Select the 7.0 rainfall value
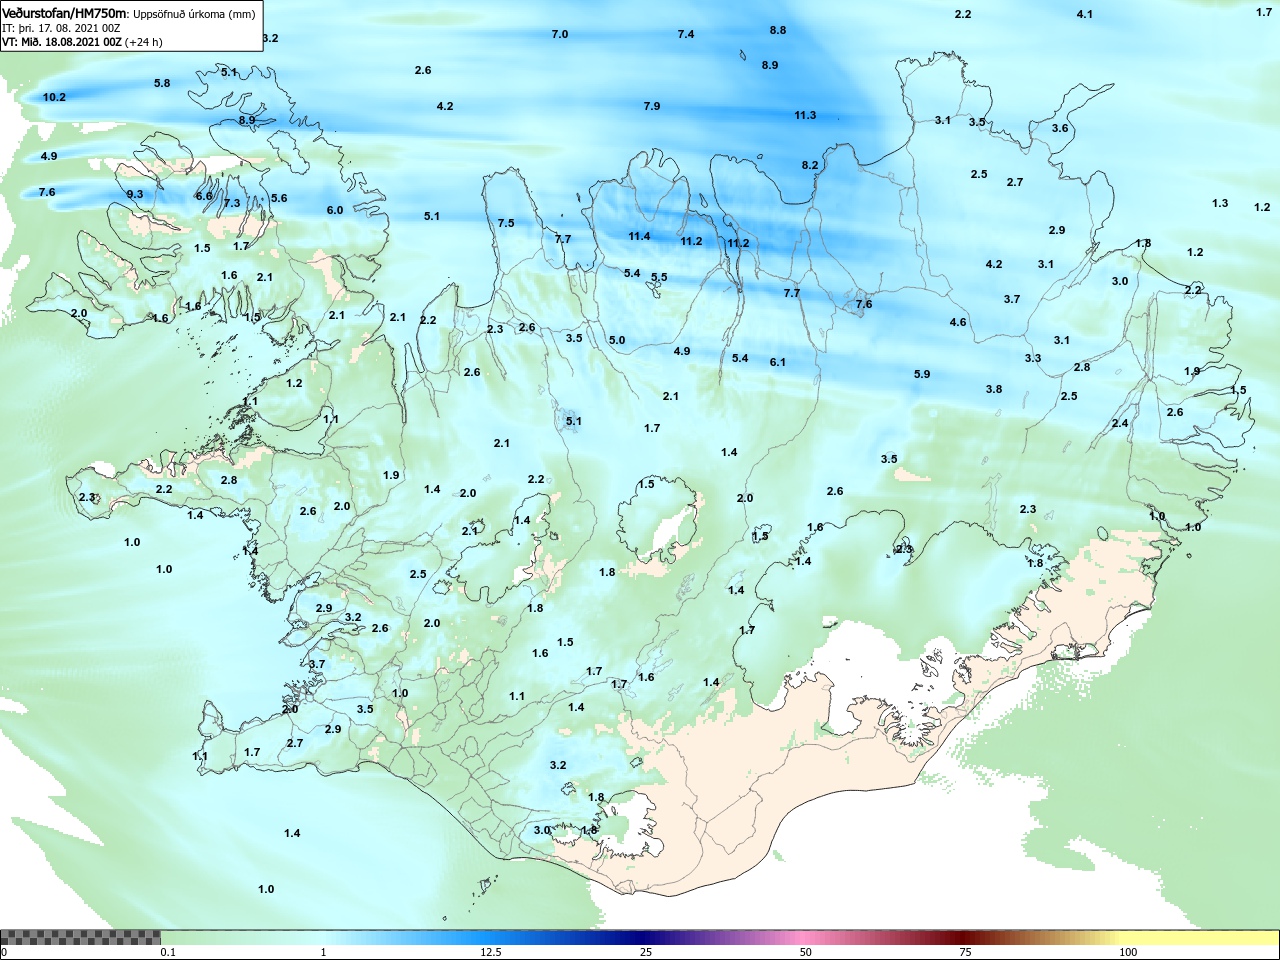The width and height of the screenshot is (1280, 960). 560,34
